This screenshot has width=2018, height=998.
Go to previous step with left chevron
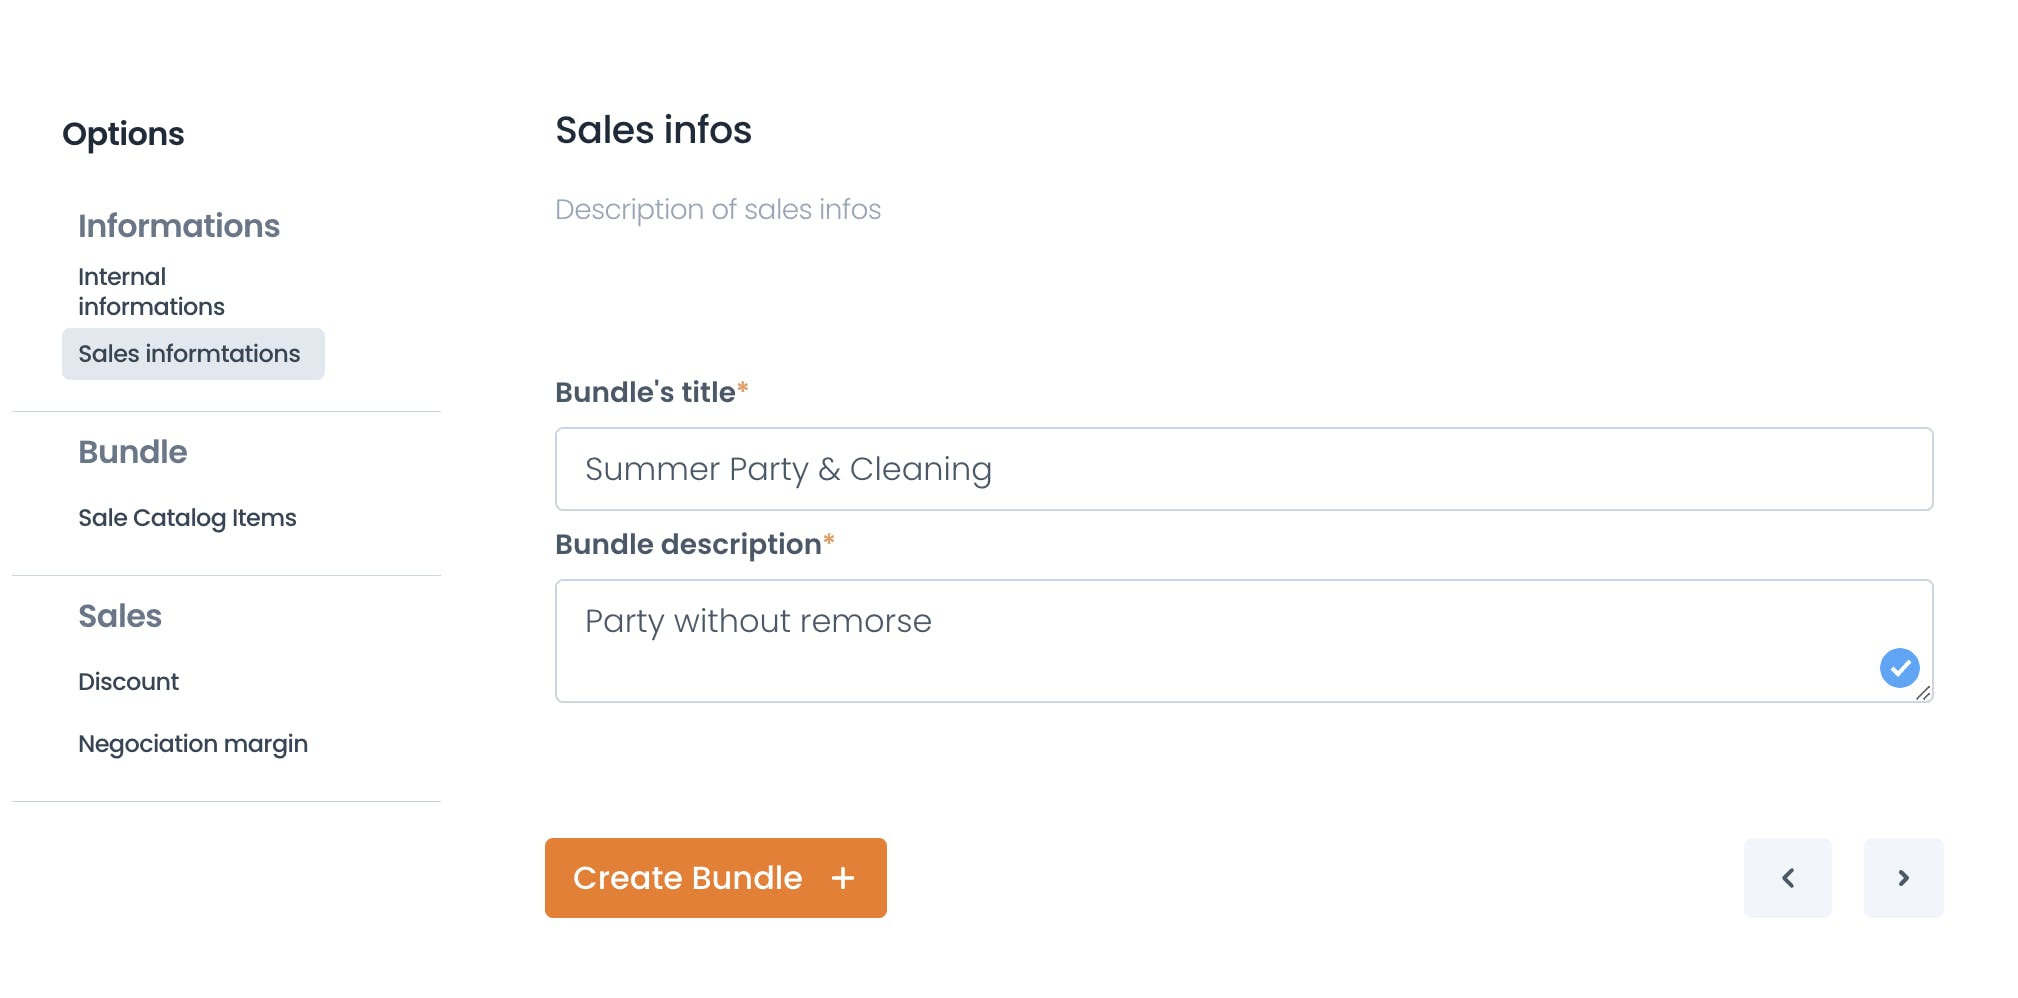tap(1788, 878)
